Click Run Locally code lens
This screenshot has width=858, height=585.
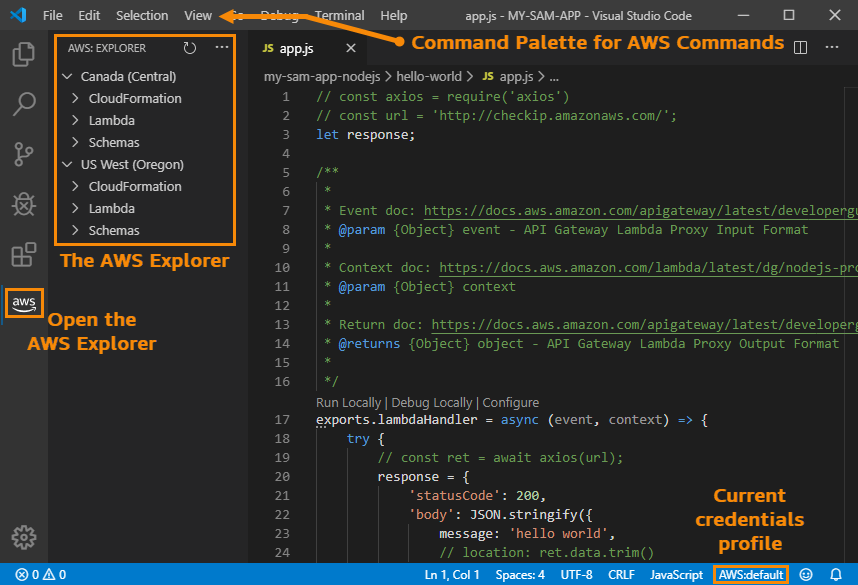[x=348, y=403]
